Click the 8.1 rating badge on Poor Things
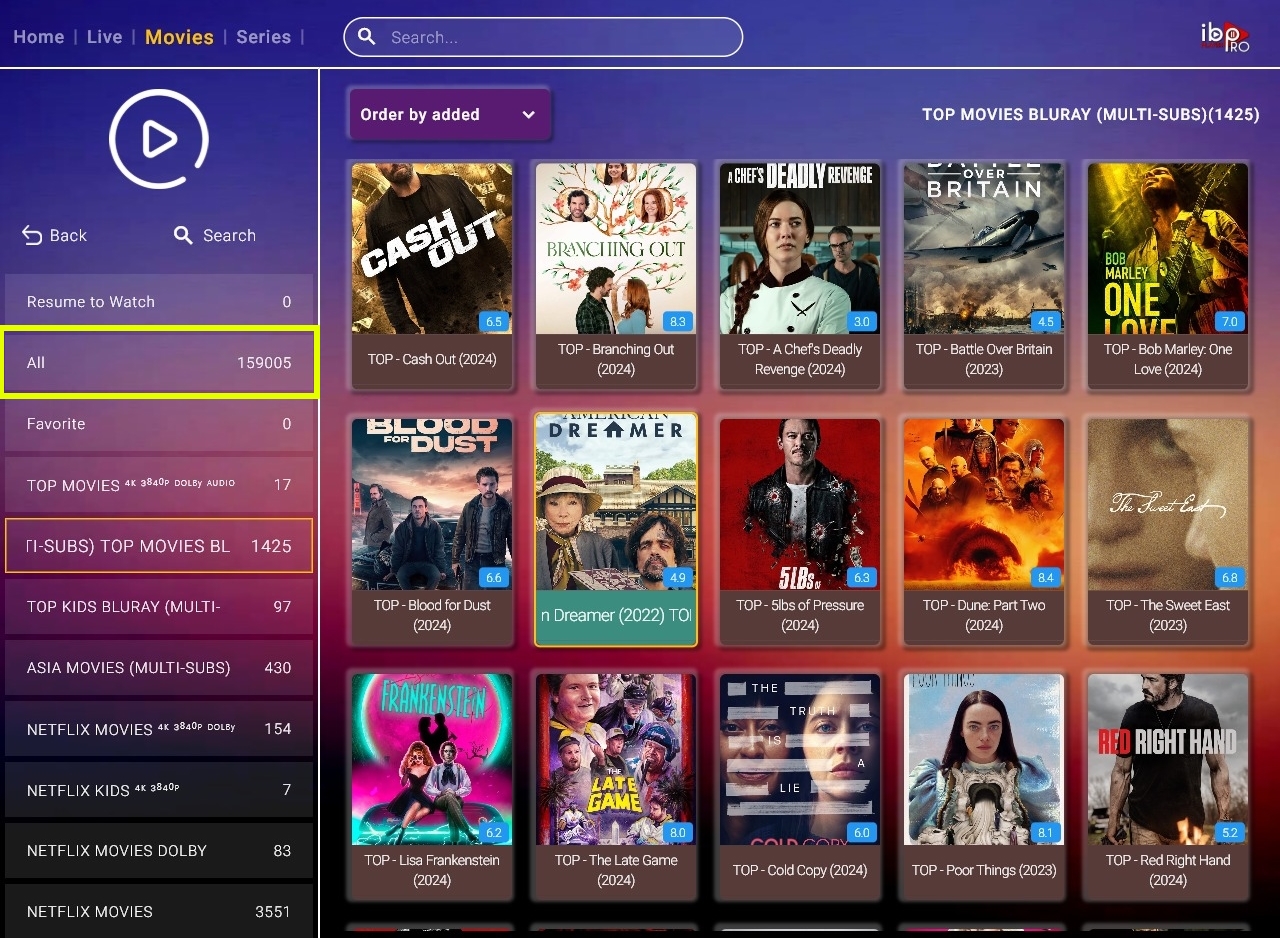The image size is (1280, 938). click(x=1046, y=833)
